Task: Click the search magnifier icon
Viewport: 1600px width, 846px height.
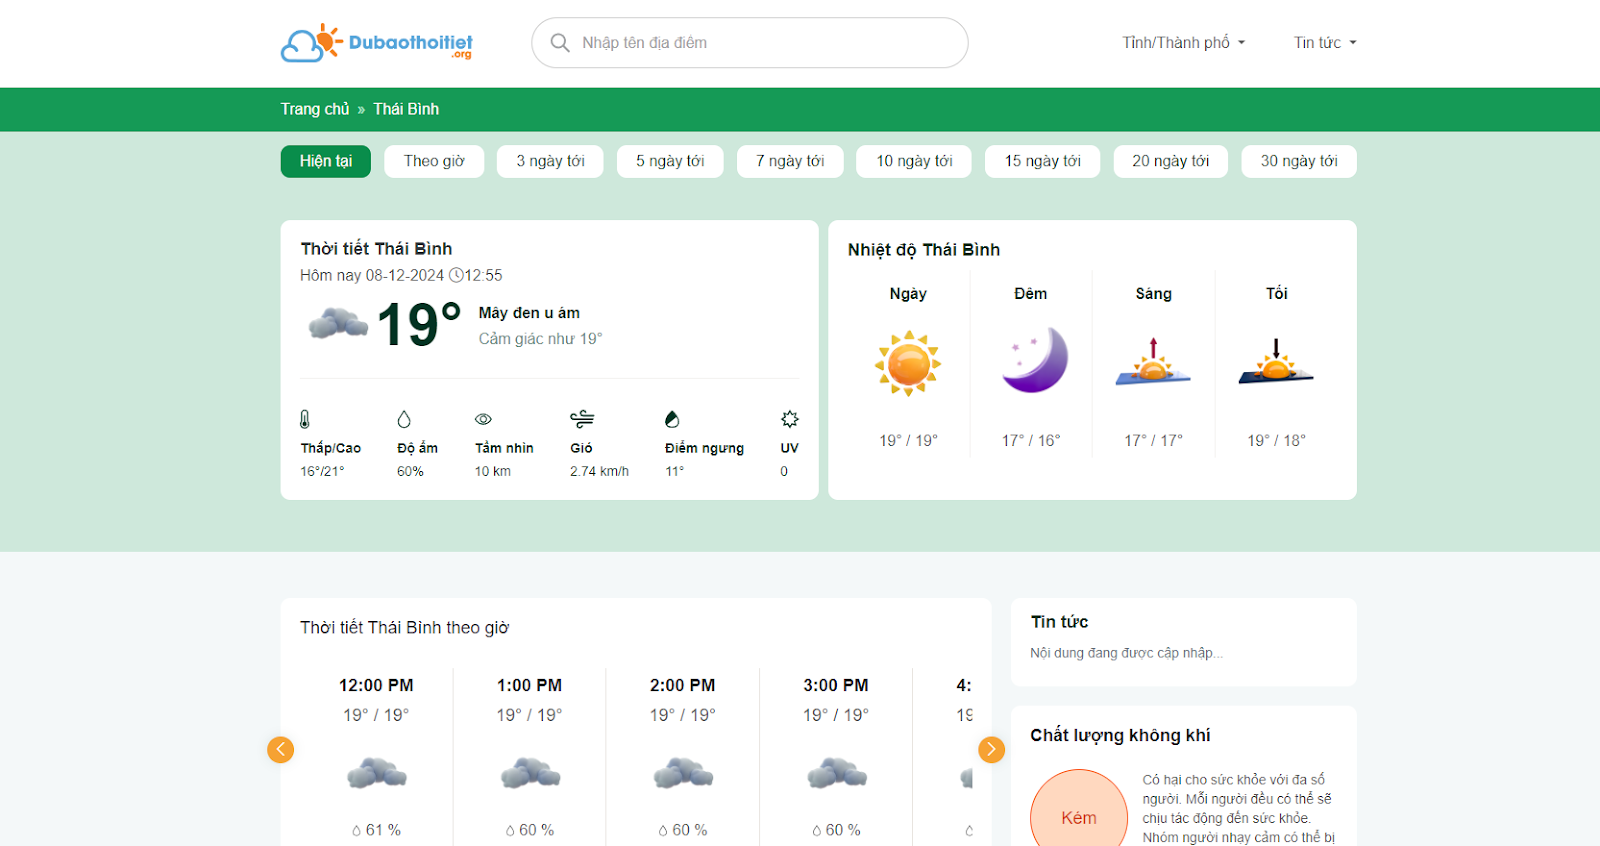Action: 560,43
